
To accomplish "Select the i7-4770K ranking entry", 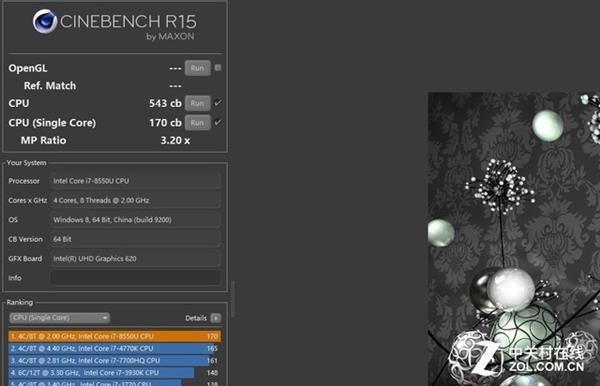I will pyautogui.click(x=114, y=349).
